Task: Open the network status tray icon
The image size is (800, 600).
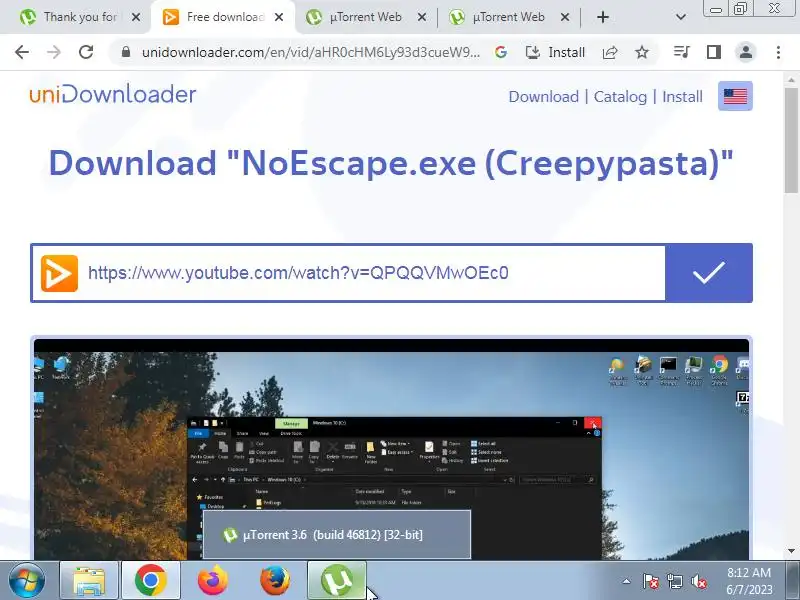Action: [675, 581]
